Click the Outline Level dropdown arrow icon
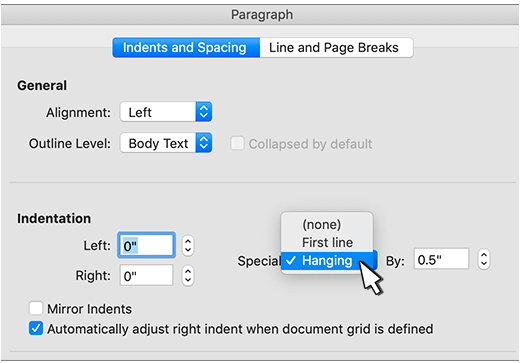522x363 pixels. [203, 143]
